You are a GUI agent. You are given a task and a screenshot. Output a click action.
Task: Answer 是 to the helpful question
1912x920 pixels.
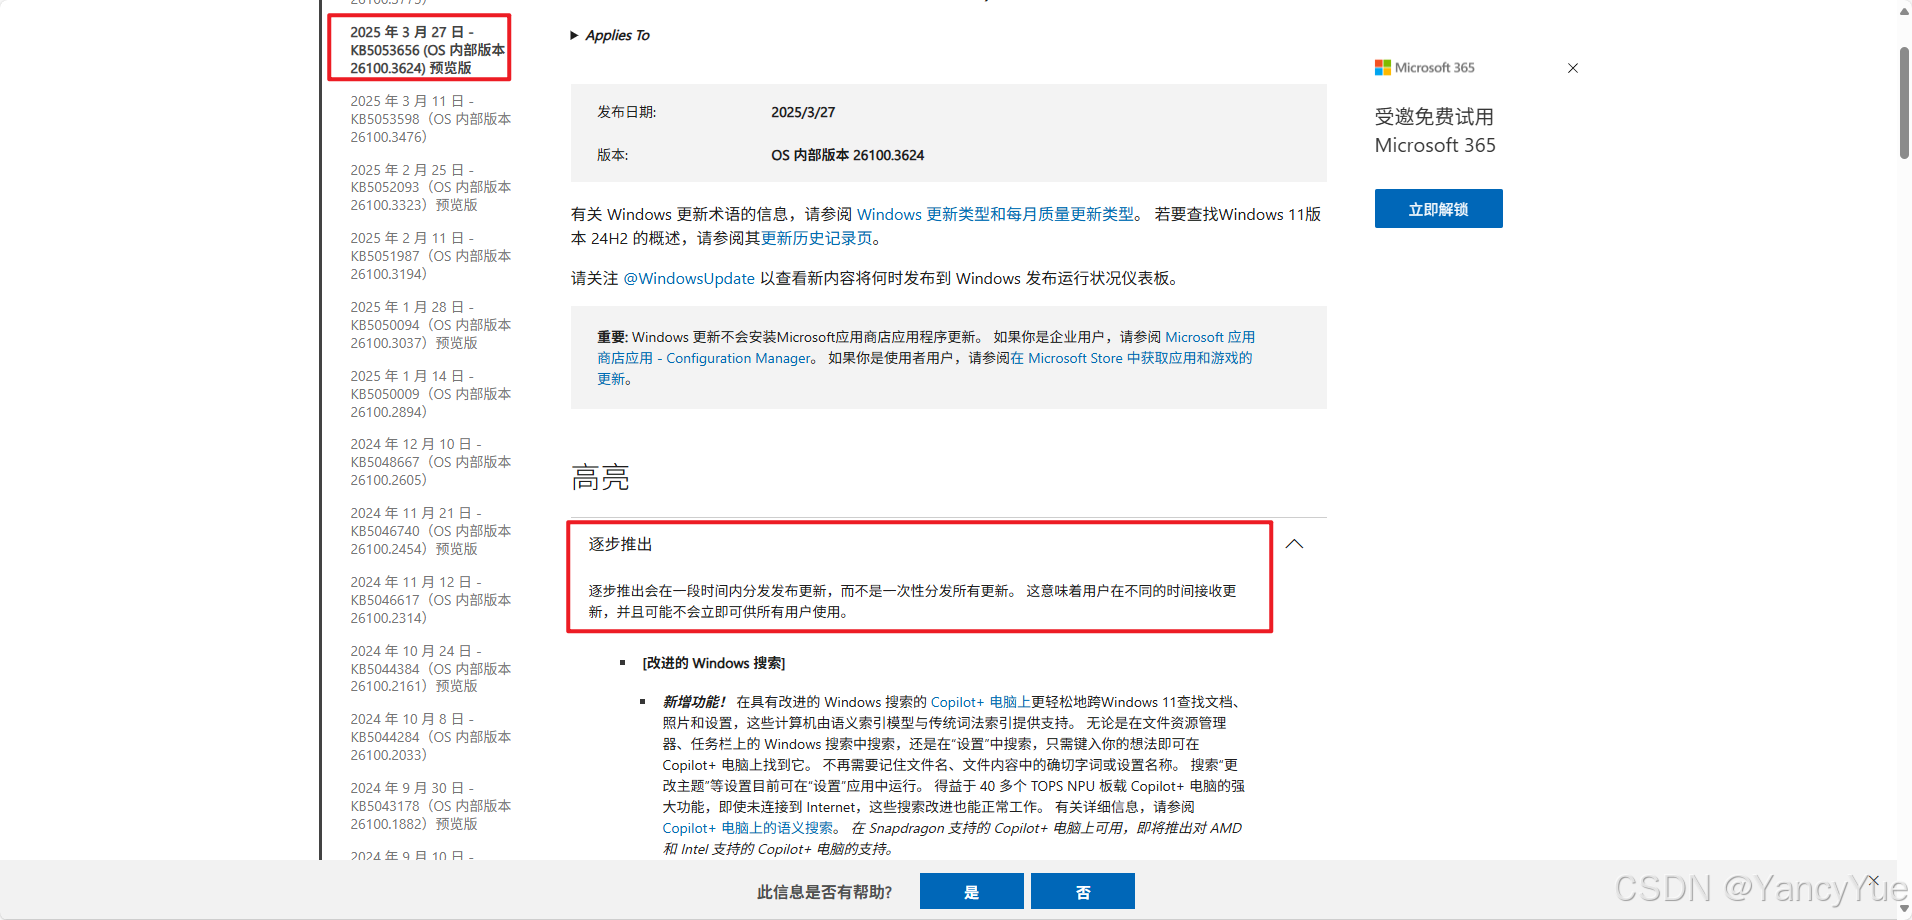point(971,891)
